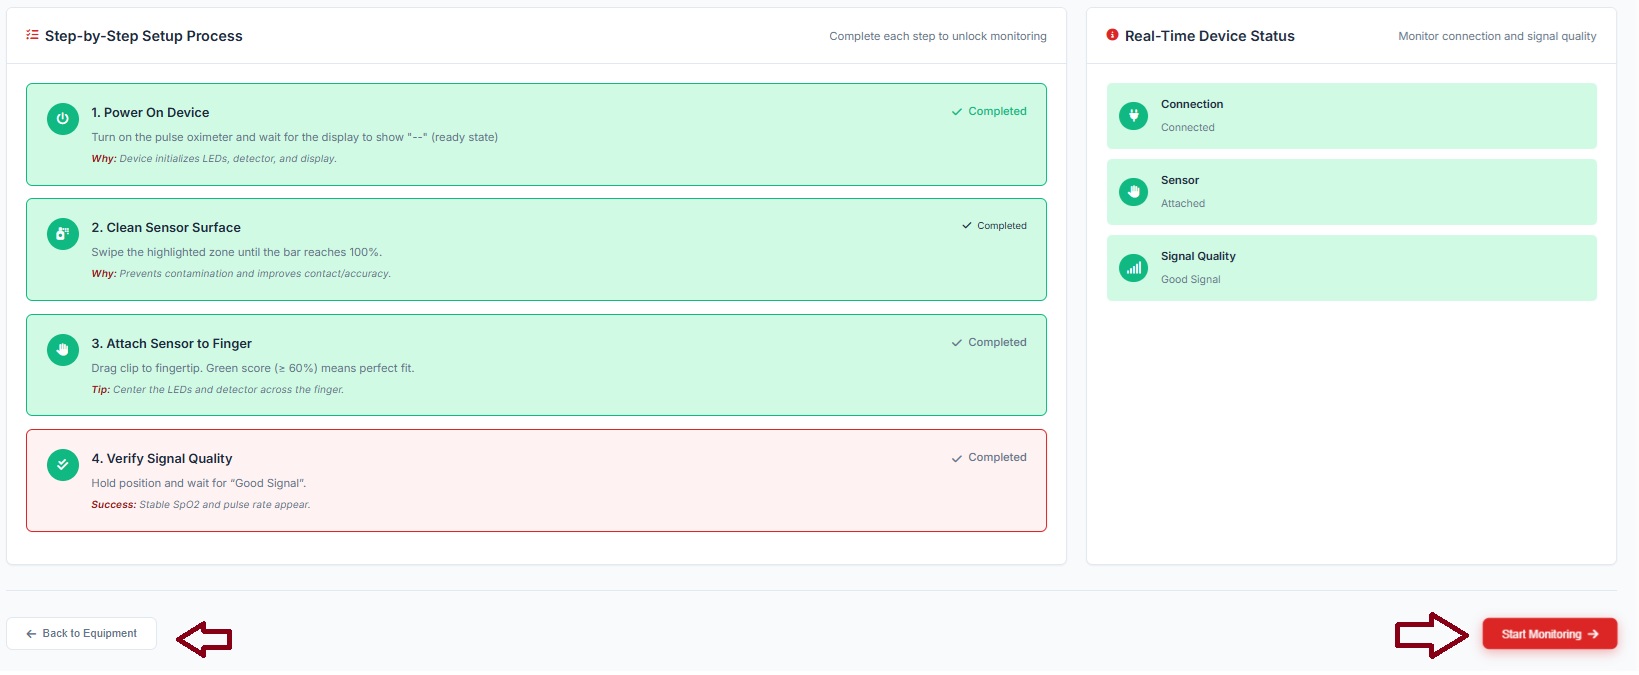Image resolution: width=1639 pixels, height=675 pixels.
Task: Click Completed checkmark on Power On Device step
Action: [957, 112]
